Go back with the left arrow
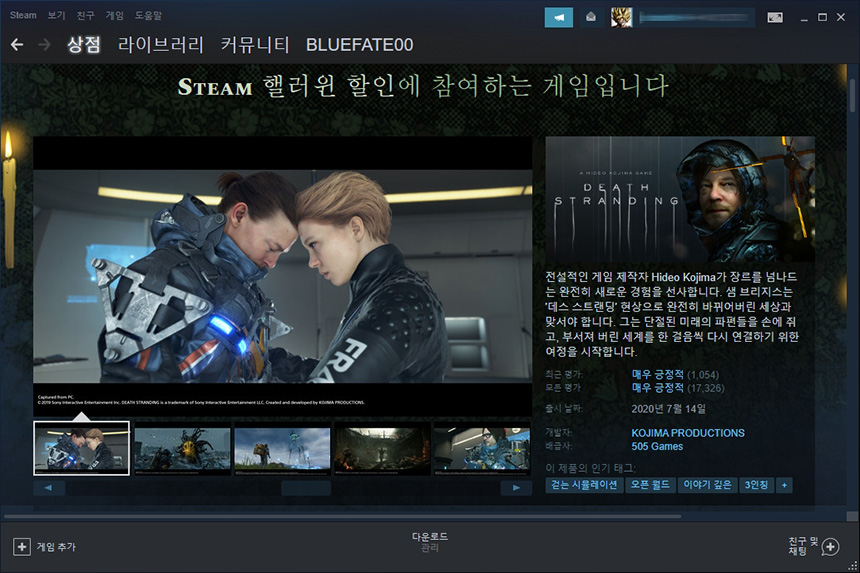The image size is (860, 573). 17,44
